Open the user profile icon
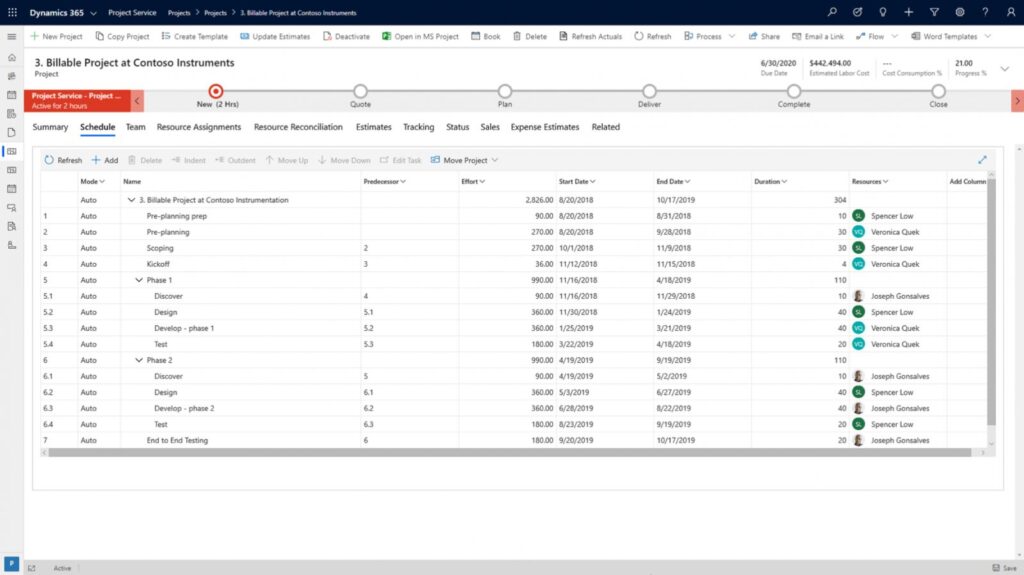The image size is (1024, 575). pos(1010,12)
